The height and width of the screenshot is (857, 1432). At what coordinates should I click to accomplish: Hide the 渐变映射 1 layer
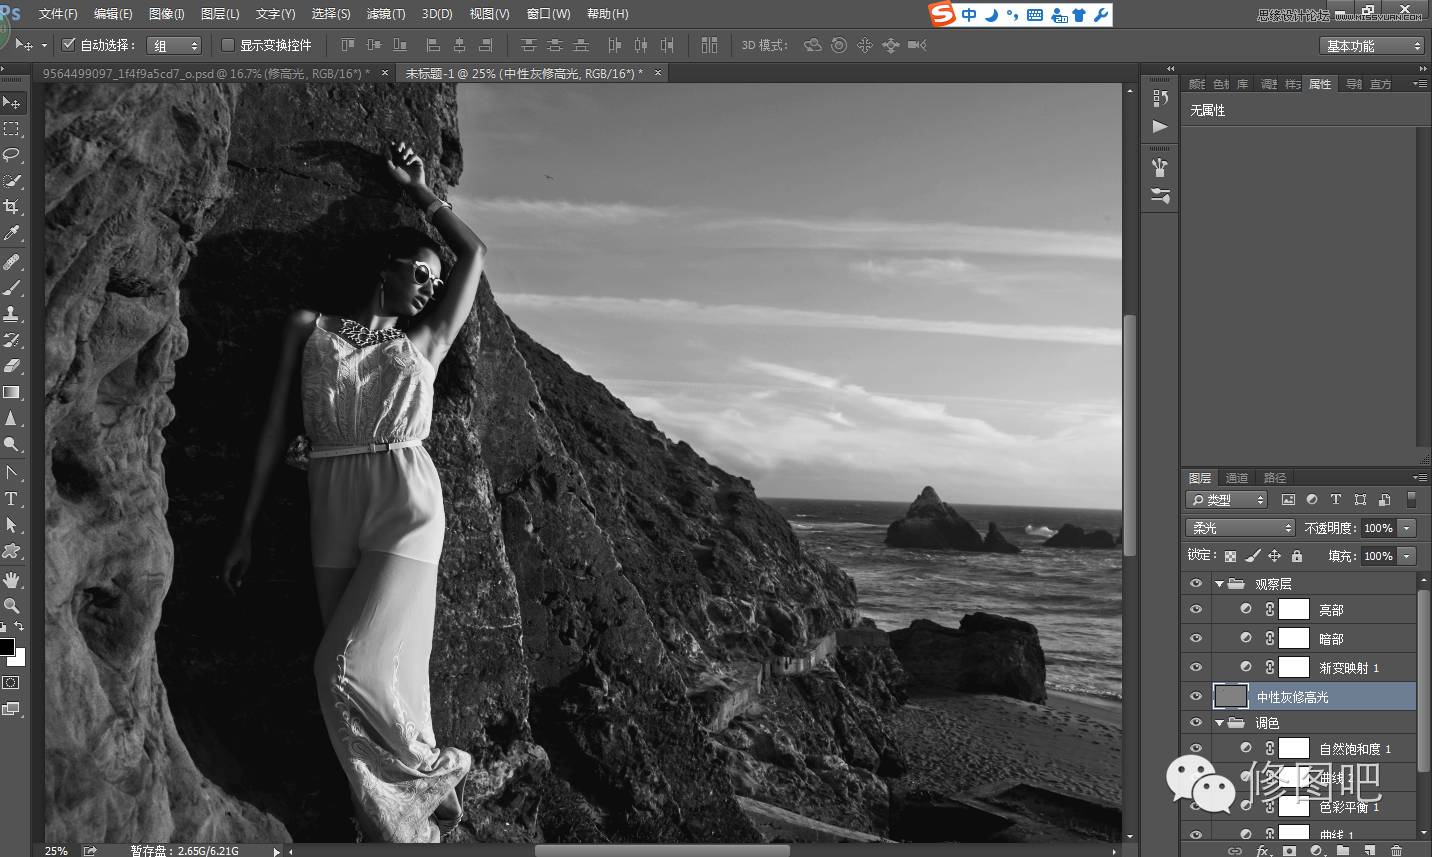tap(1196, 667)
